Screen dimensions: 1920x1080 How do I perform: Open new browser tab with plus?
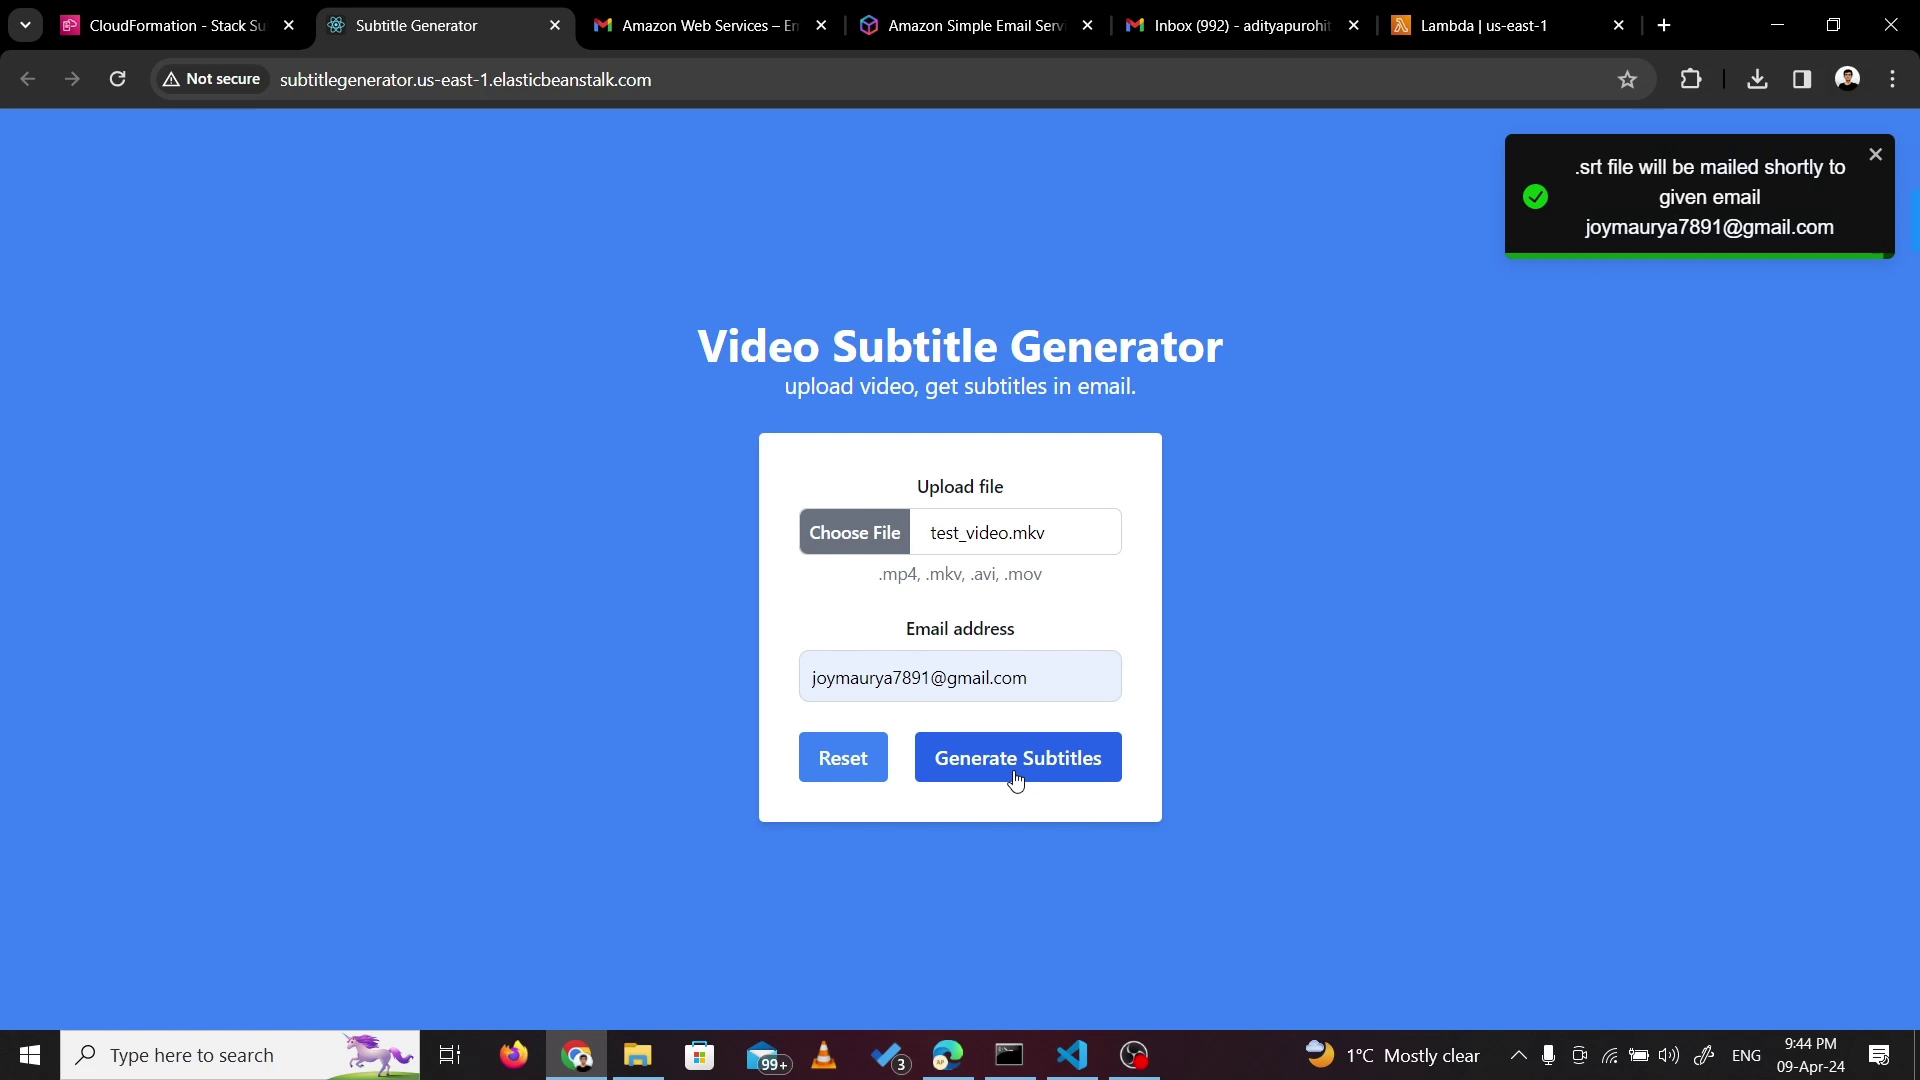point(1664,26)
